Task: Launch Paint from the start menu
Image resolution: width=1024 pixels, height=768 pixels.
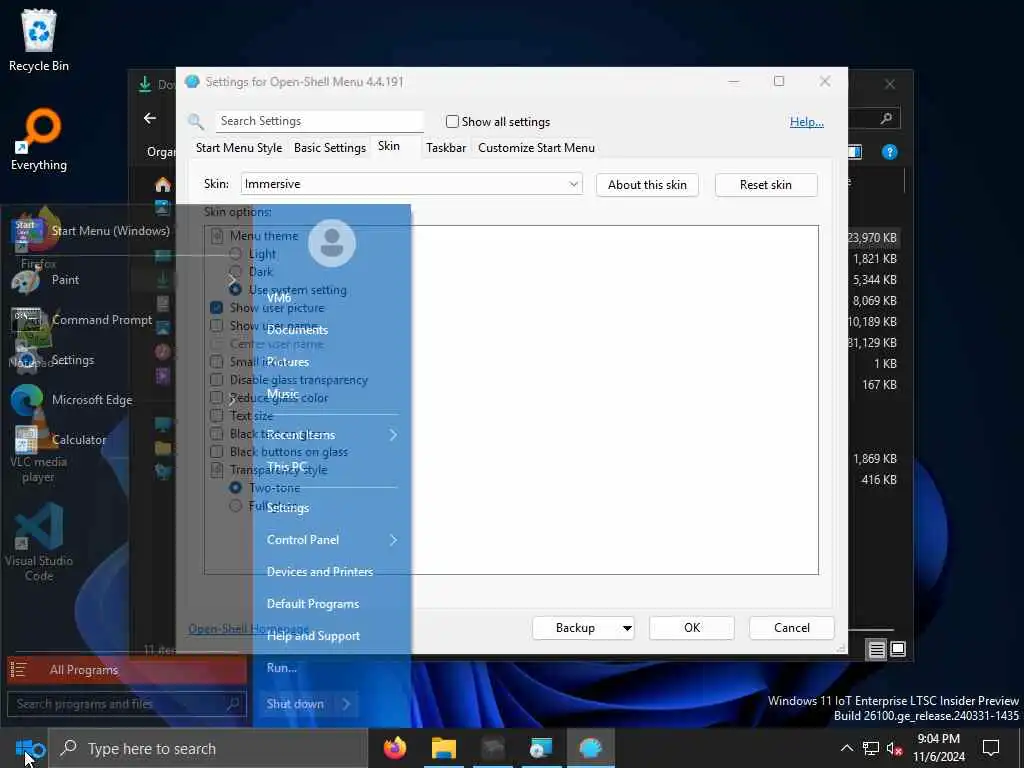Action: tap(46, 280)
